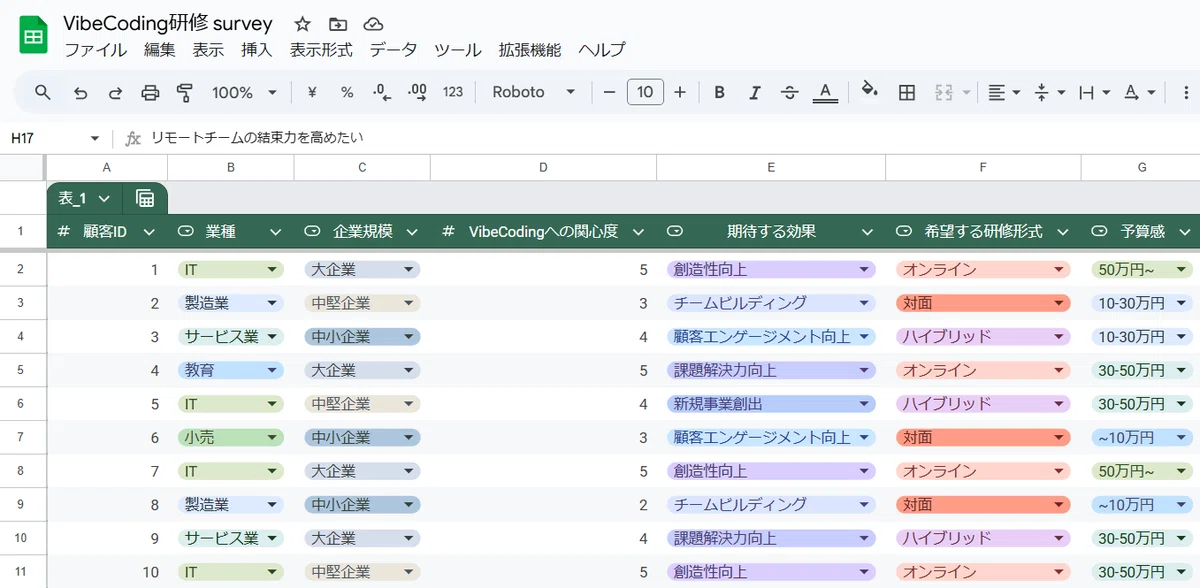Viewport: 1200px width, 588px height.
Task: Format as yen currency
Action: (x=312, y=92)
